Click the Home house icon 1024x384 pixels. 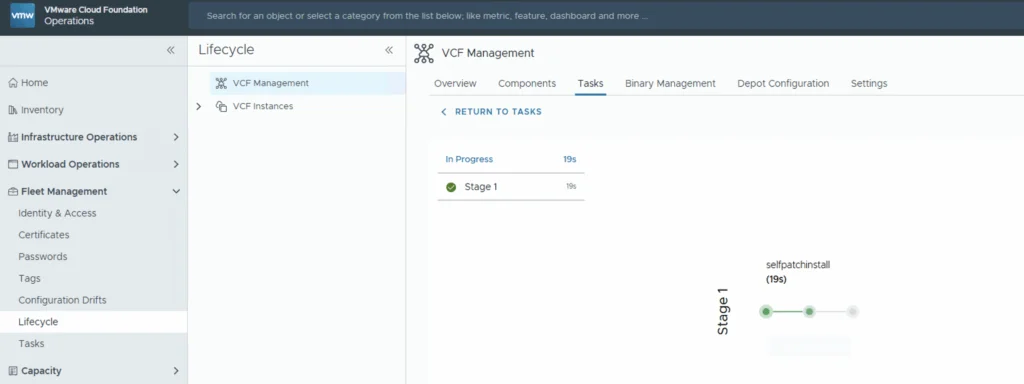(x=12, y=83)
